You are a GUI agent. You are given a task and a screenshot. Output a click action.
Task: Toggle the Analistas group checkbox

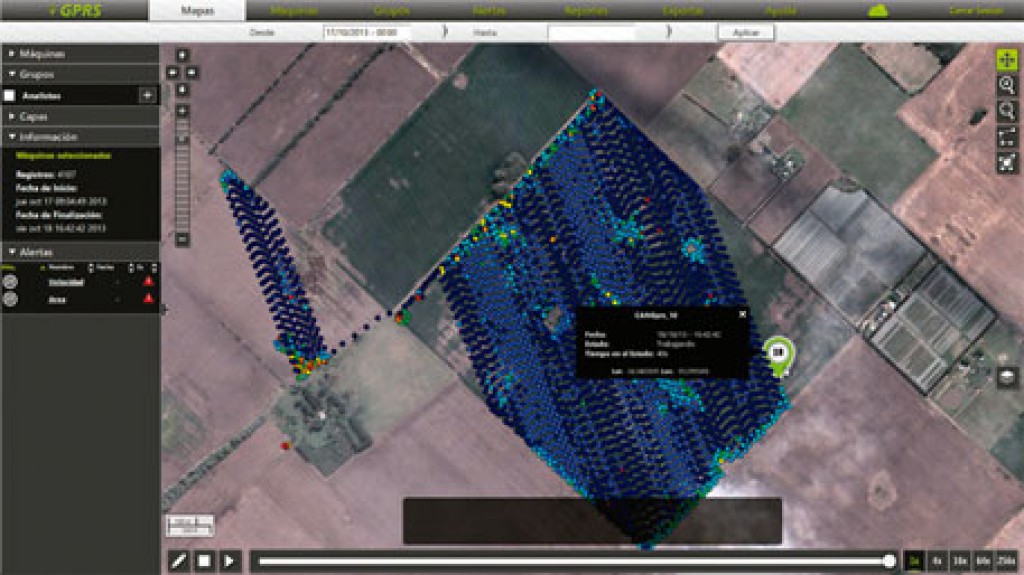[x=10, y=96]
